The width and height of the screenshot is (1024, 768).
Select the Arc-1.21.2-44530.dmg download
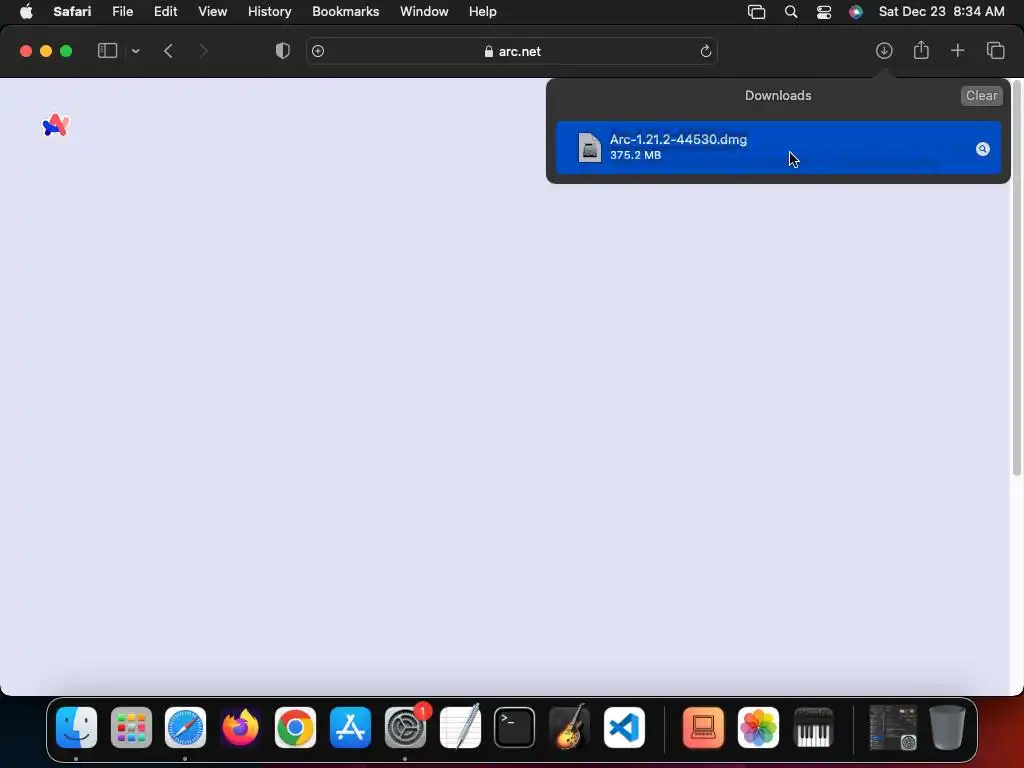(778, 148)
